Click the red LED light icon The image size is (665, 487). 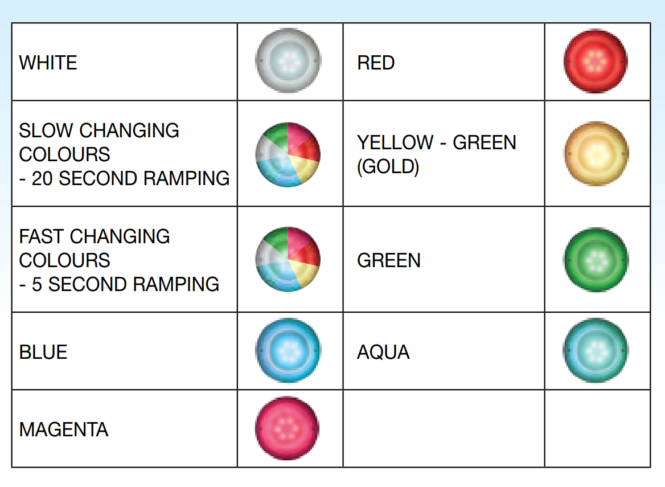596,61
